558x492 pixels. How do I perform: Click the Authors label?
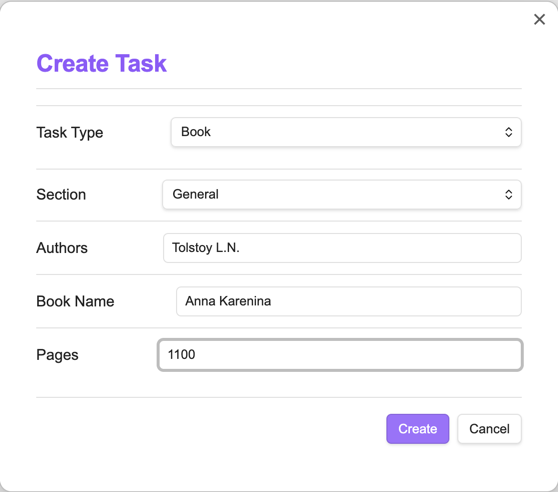(x=62, y=248)
